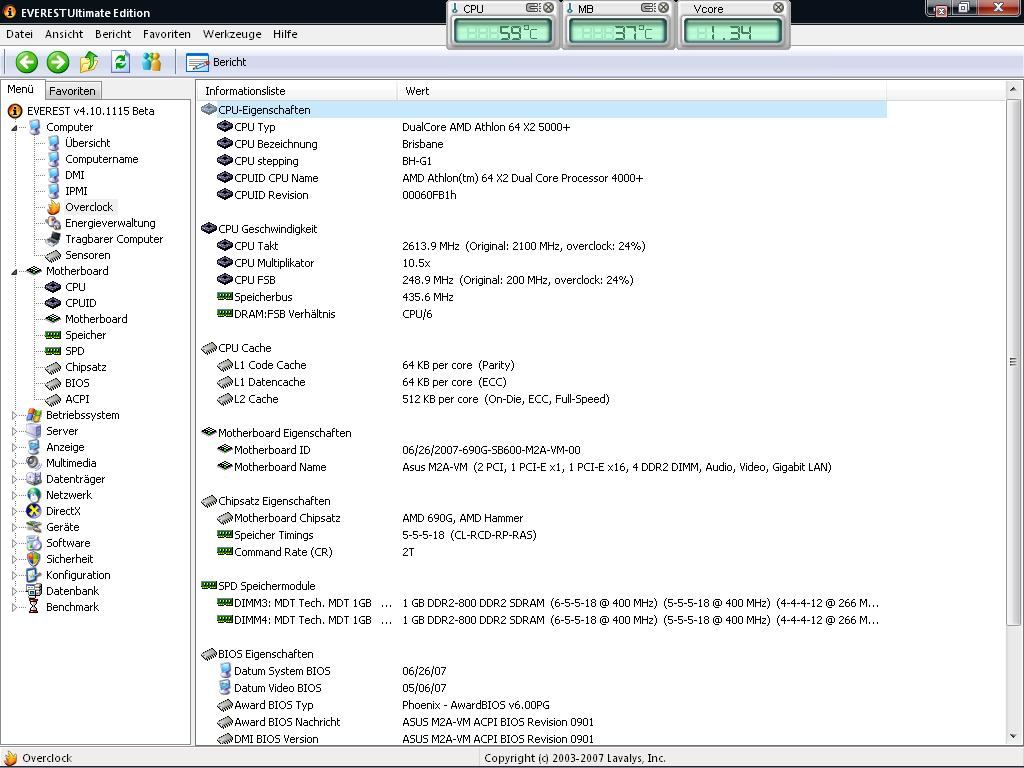Select the DMI tree item
Screen dimensions: 1024x768
pos(74,175)
